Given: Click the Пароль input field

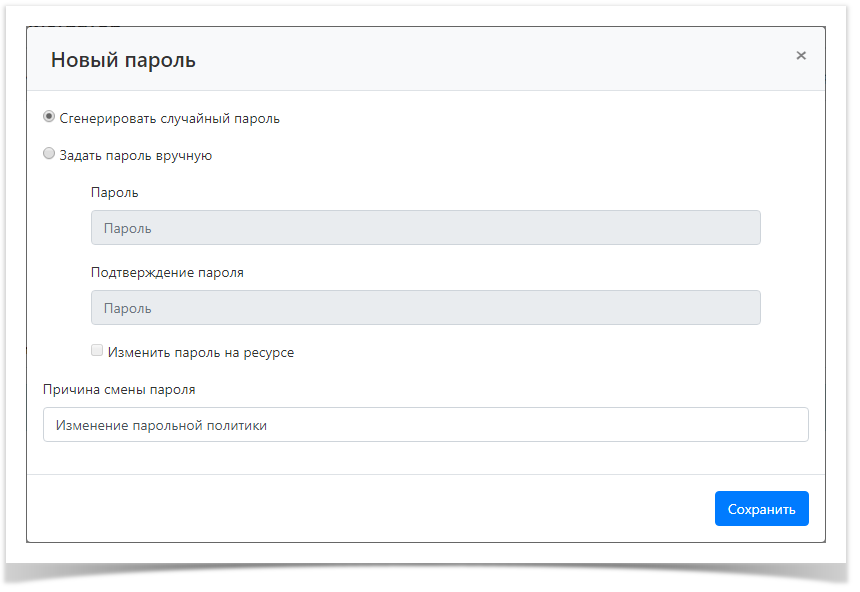Looking at the screenshot, I should [425, 228].
